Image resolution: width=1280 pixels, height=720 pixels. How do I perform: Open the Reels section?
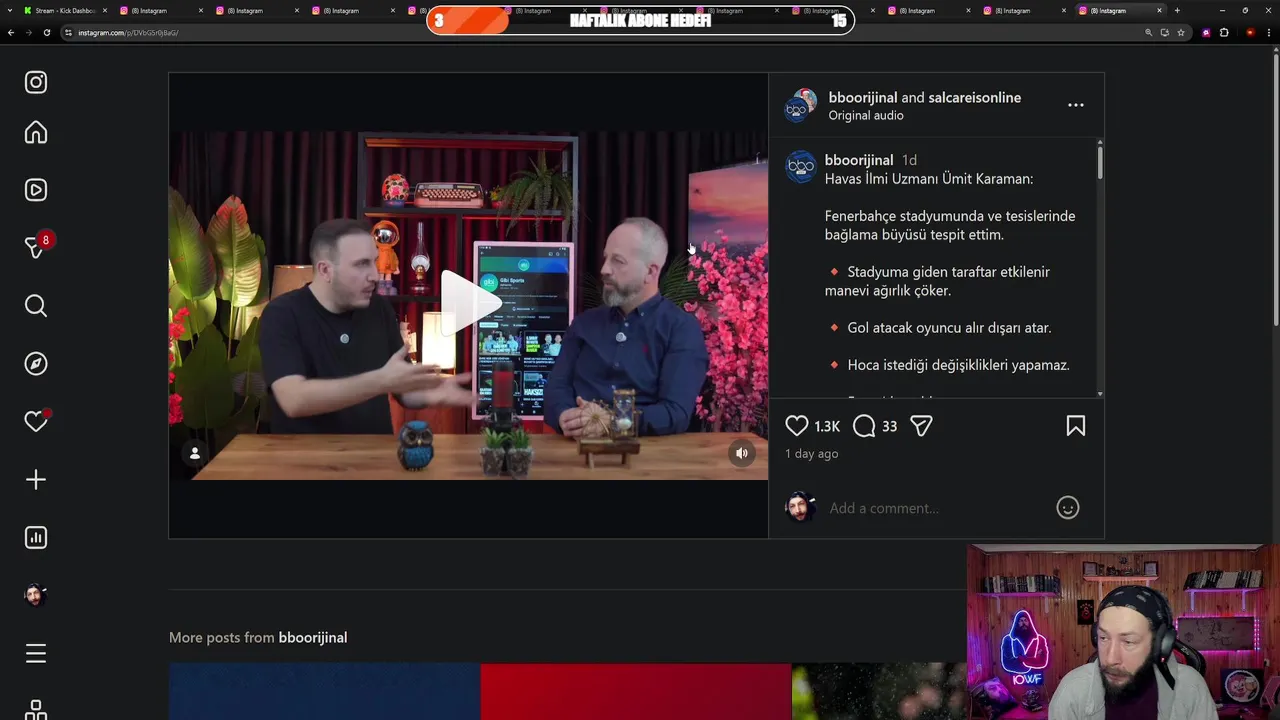(36, 190)
